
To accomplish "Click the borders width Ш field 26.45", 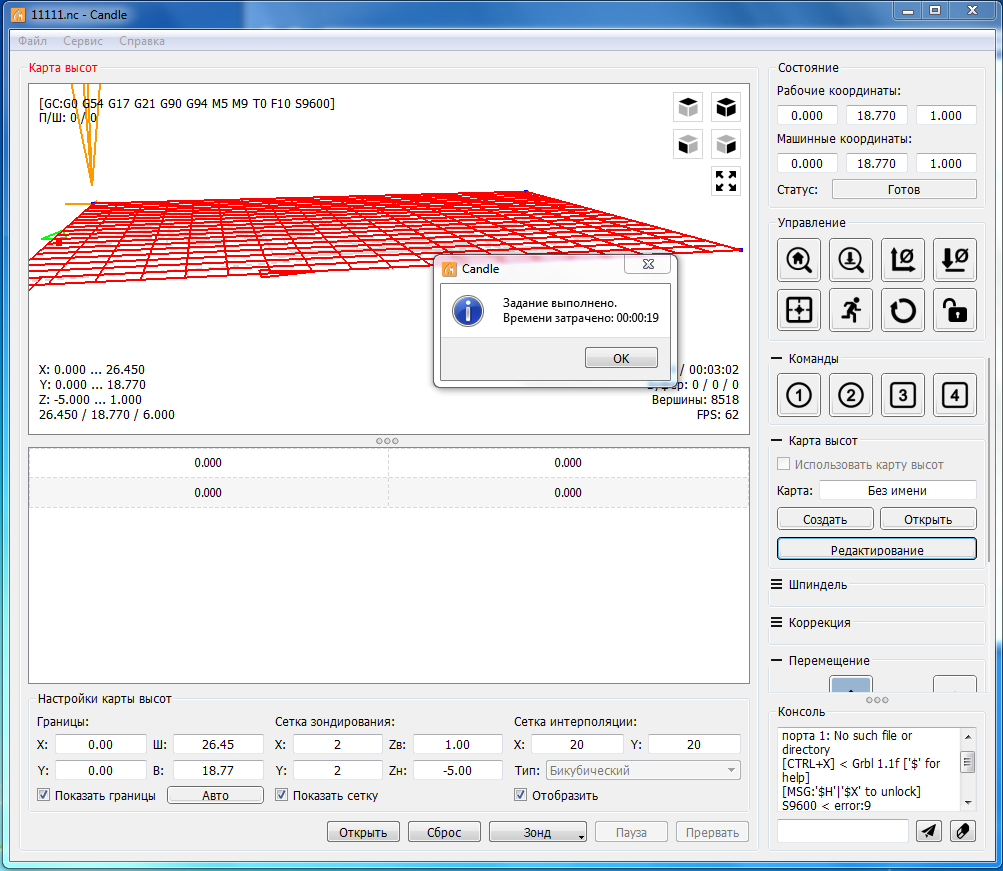I will (x=218, y=744).
